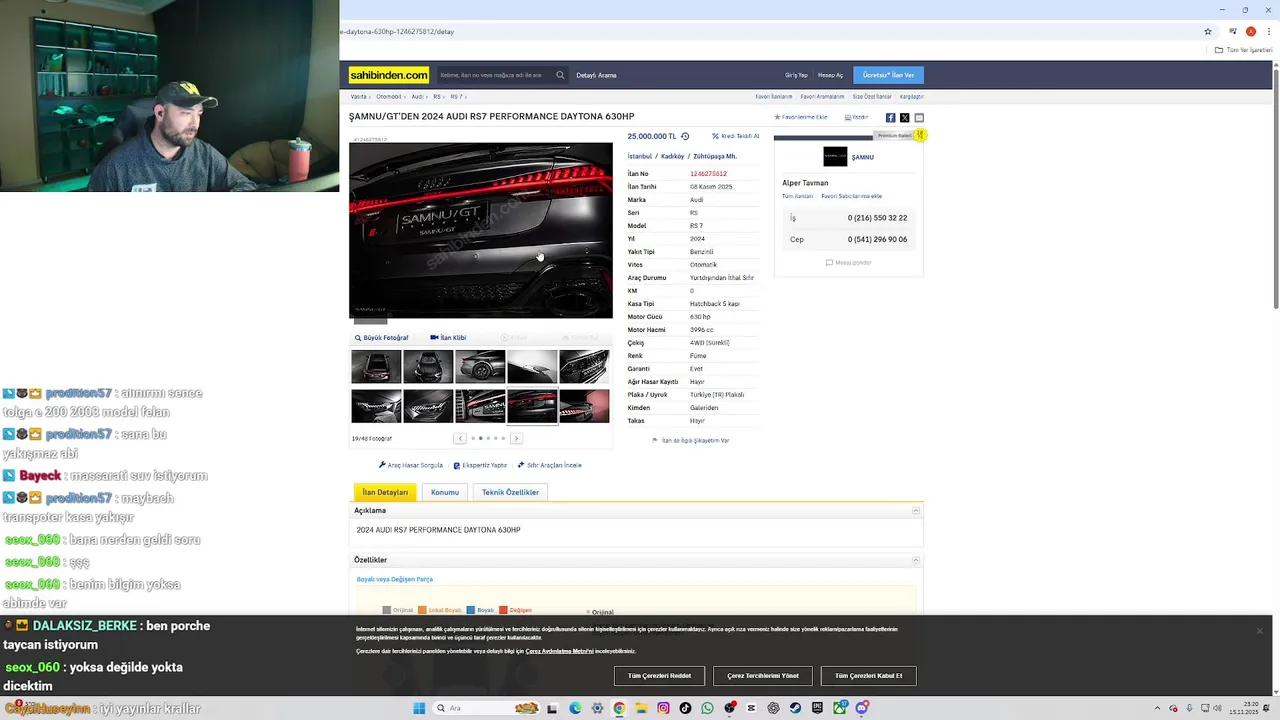This screenshot has width=1280, height=720.
Task: Go to next photo thumbnail page
Action: click(x=516, y=438)
